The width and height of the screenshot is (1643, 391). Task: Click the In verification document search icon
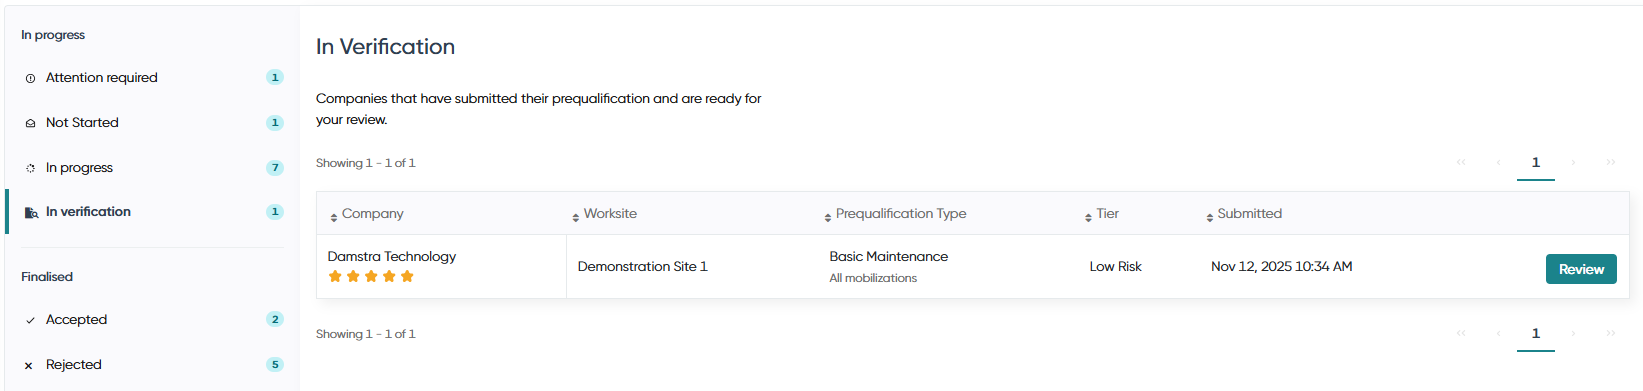31,212
